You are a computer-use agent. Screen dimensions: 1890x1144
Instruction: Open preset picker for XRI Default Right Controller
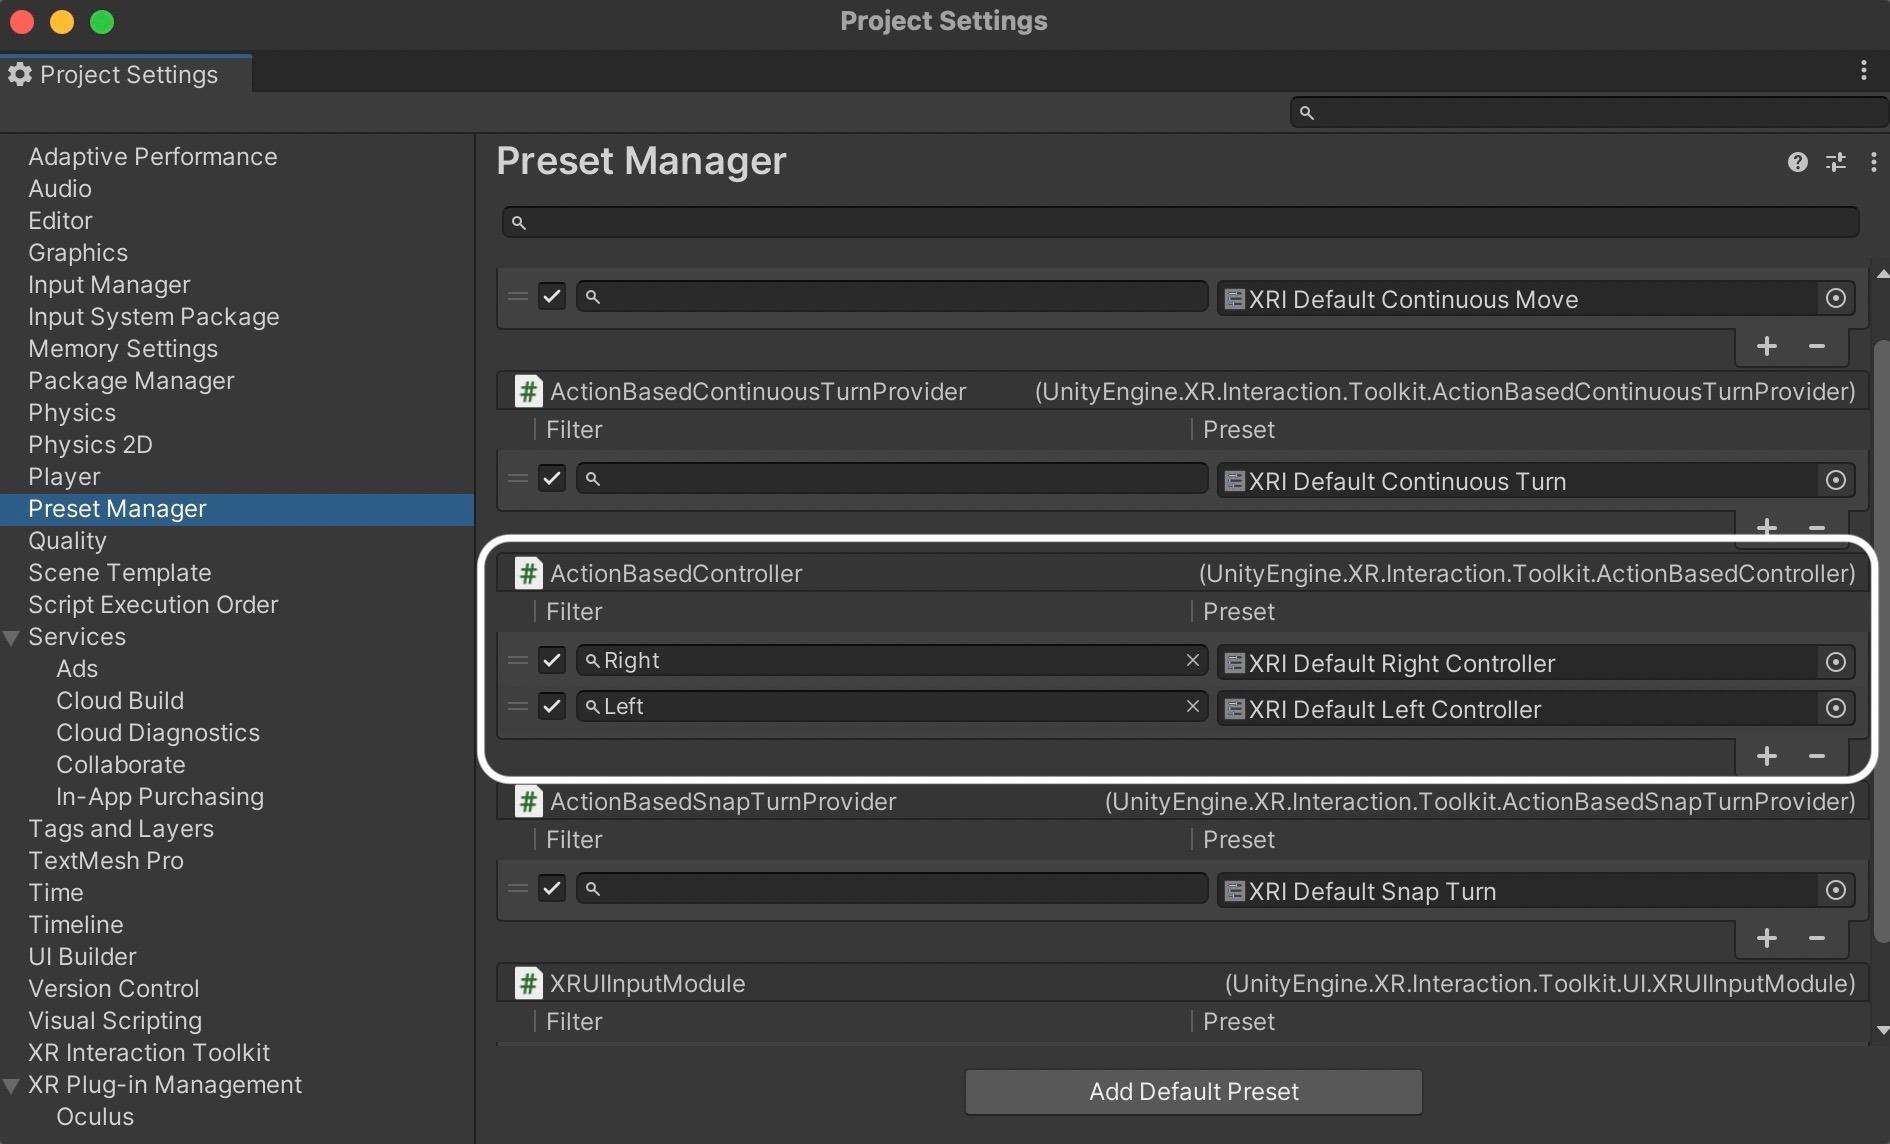(x=1836, y=662)
